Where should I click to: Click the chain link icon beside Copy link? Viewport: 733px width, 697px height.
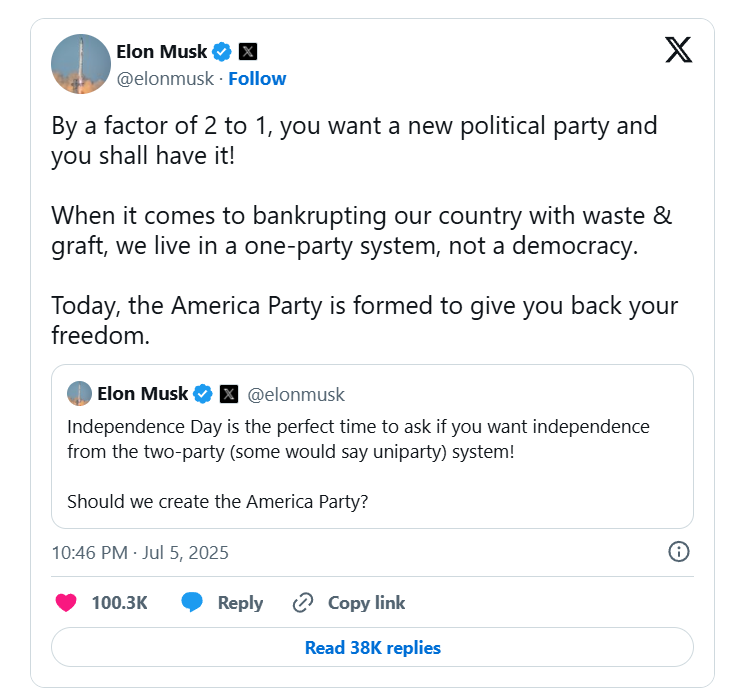point(303,603)
